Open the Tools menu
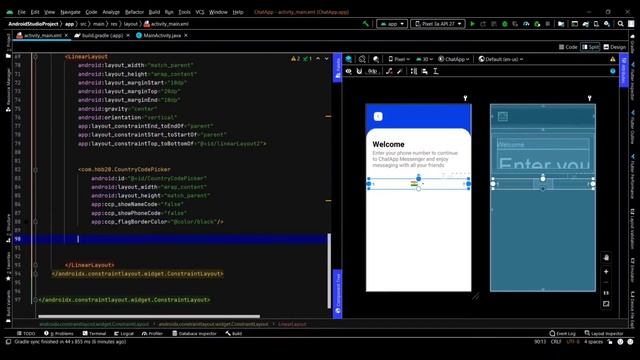640x360 pixels. click(184, 12)
